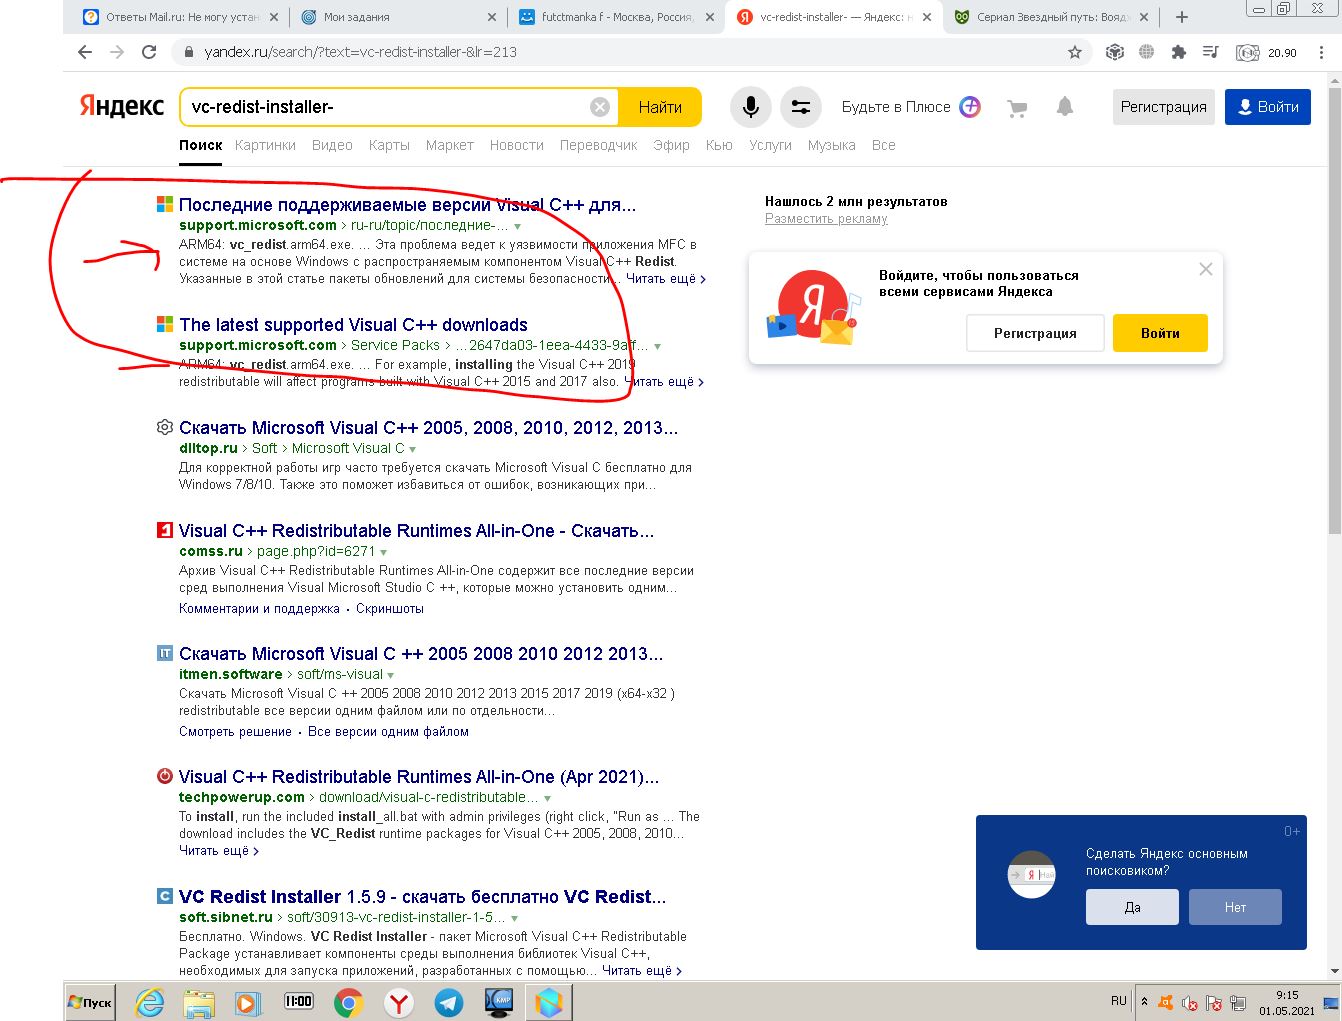Expand arrow after techpowerup.com URL
The image size is (1342, 1021).
(x=547, y=798)
